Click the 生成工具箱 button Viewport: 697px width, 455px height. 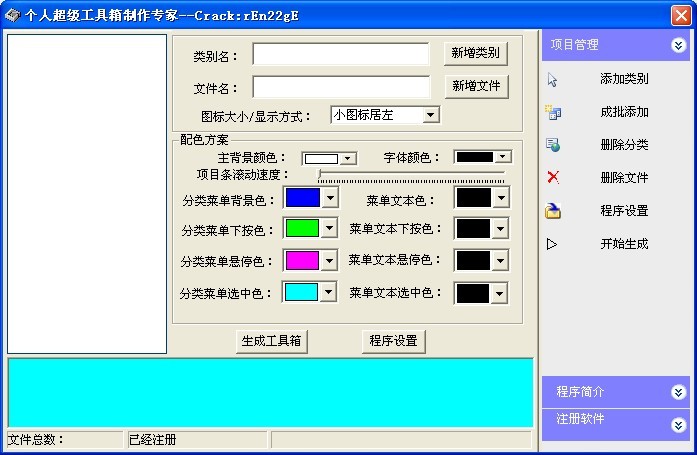pos(272,341)
